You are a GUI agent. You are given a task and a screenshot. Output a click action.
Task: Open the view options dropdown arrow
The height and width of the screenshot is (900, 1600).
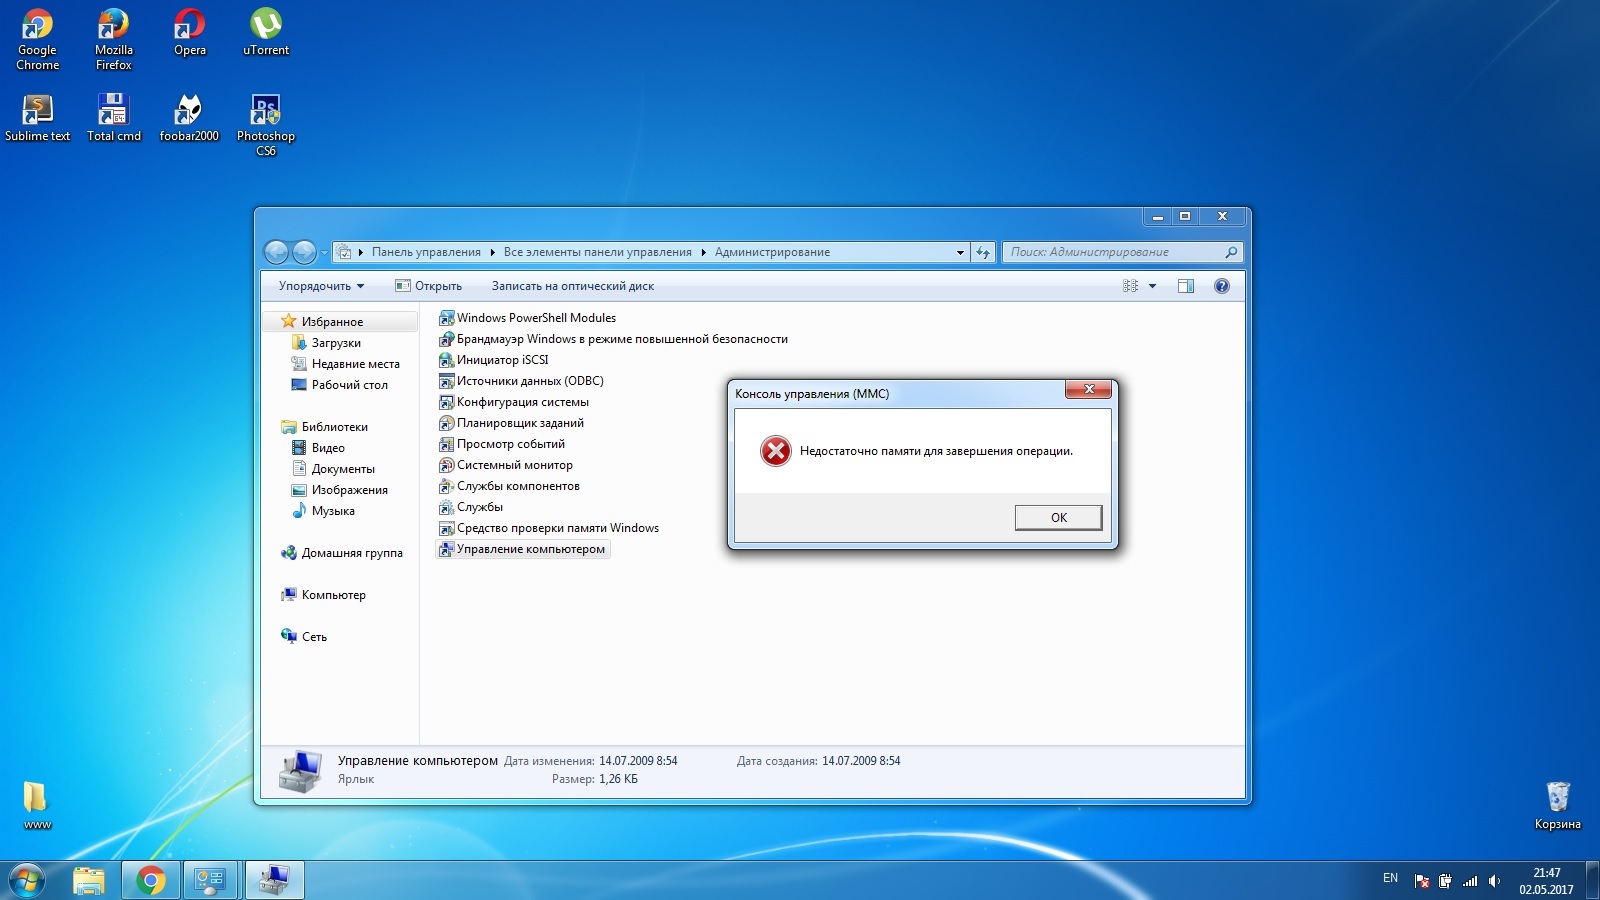click(1152, 286)
